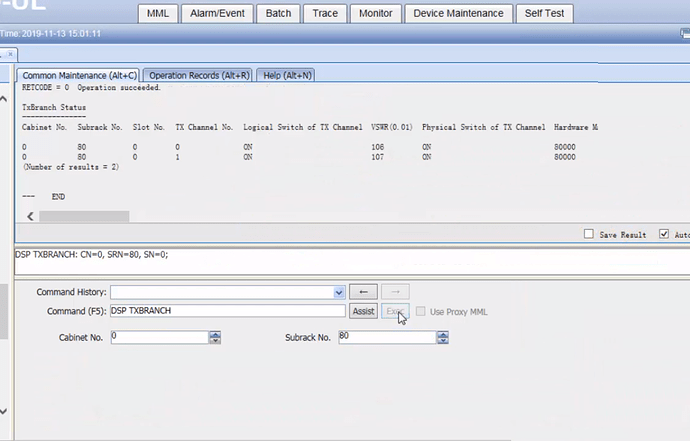Switch to the Monitor tab

(x=375, y=14)
